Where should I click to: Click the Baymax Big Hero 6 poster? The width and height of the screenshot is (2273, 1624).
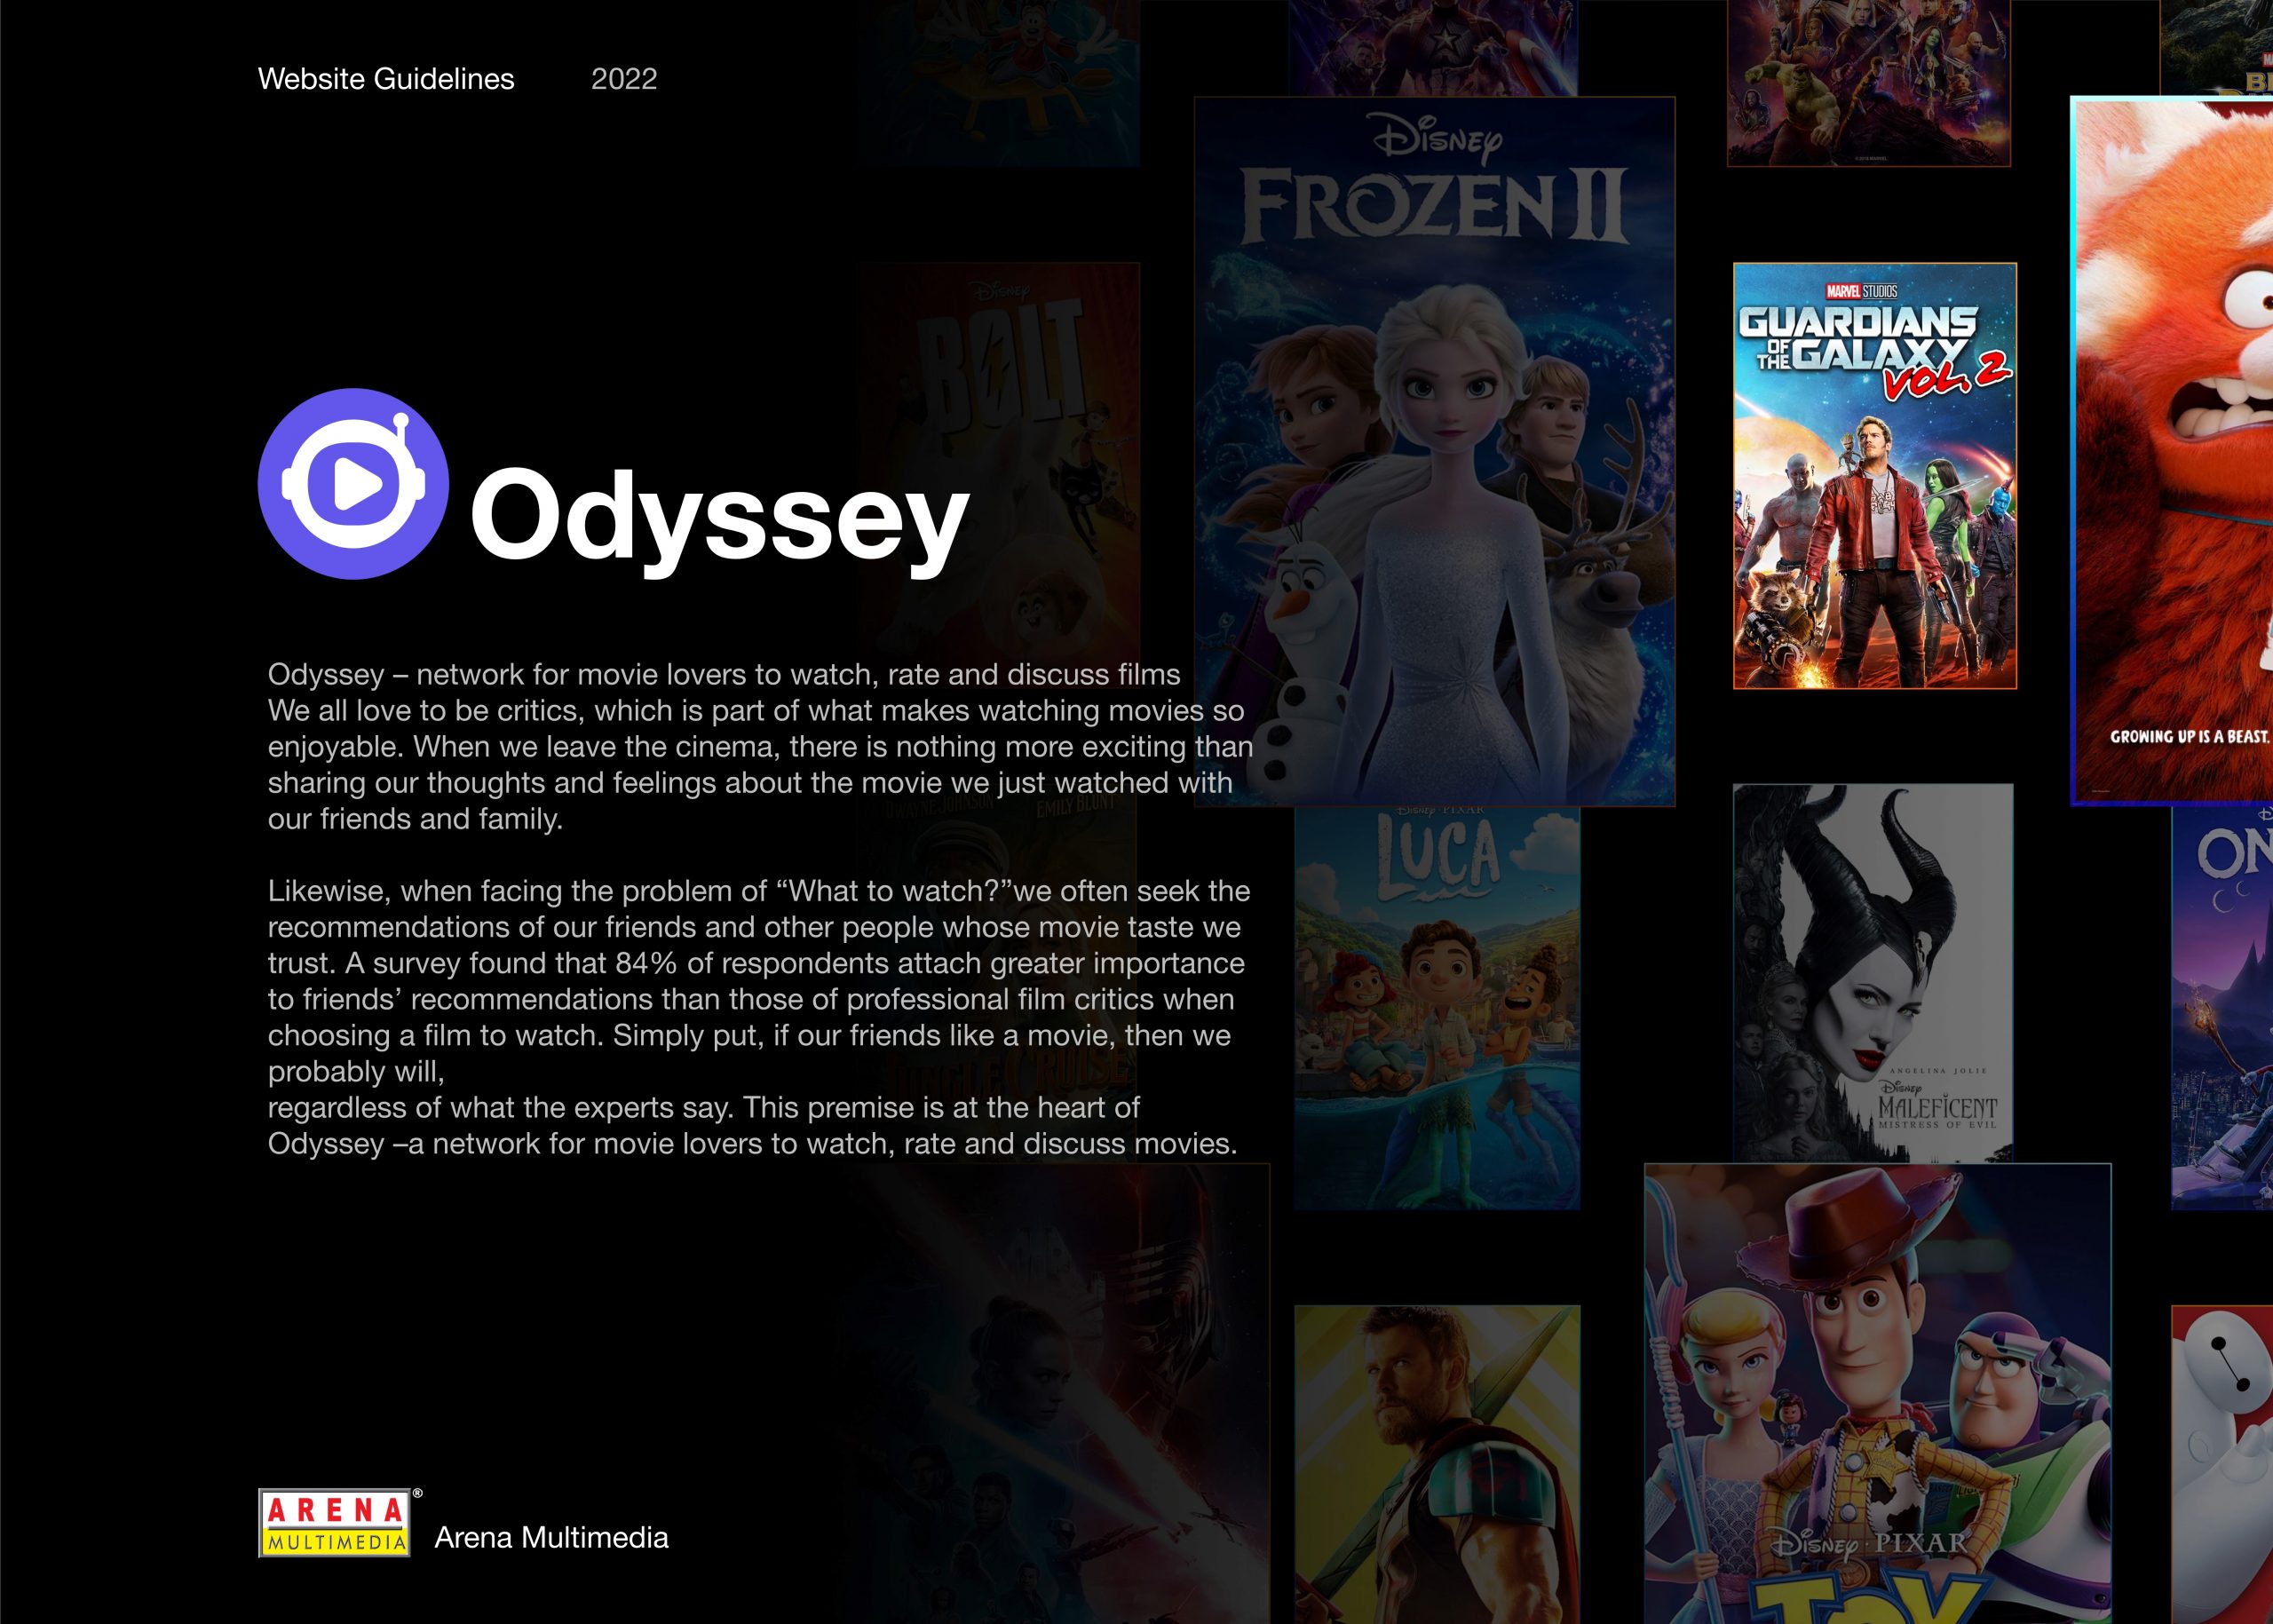pos(2222,1464)
